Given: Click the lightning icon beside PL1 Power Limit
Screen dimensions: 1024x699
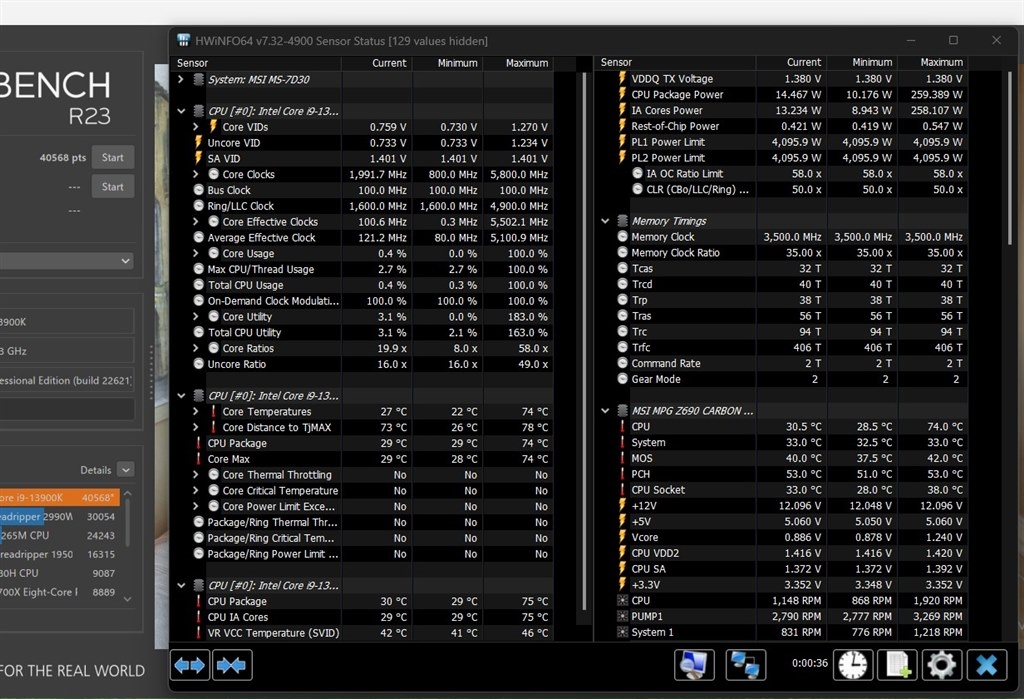Looking at the screenshot, I should point(622,142).
